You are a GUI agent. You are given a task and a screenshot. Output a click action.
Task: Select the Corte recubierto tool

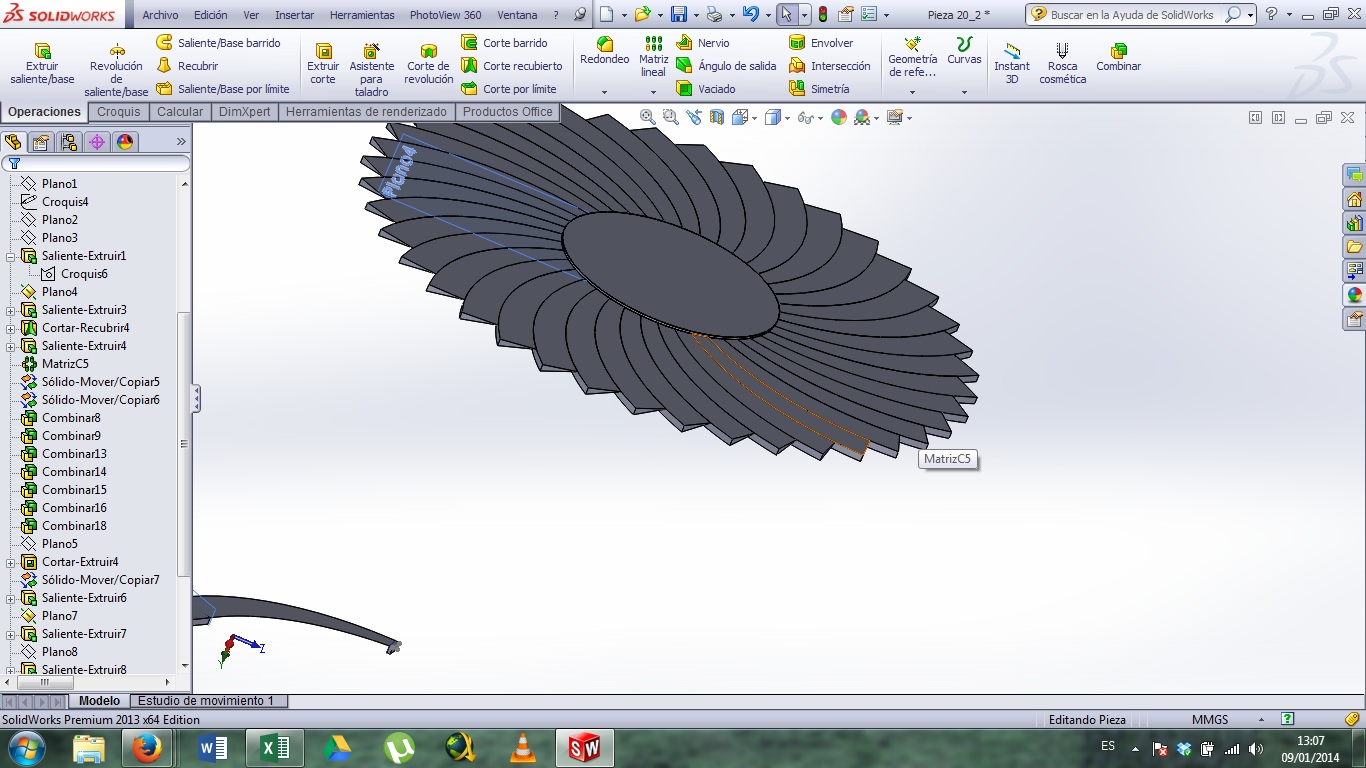pos(512,66)
